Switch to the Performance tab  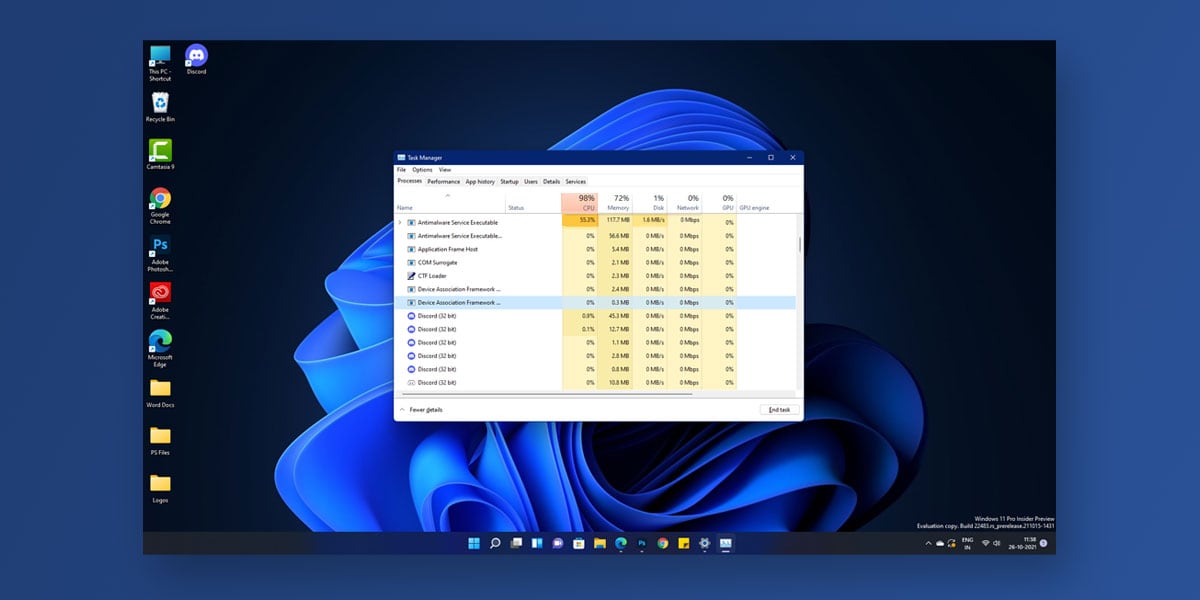tap(444, 182)
